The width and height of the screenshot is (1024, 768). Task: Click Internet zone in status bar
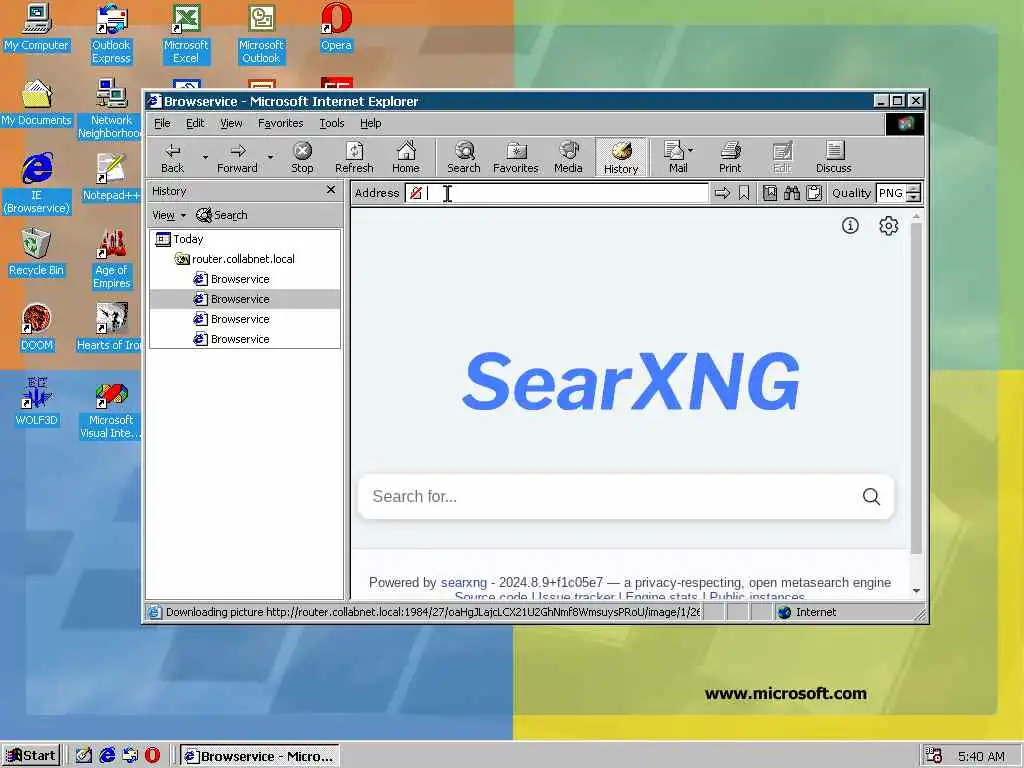coord(807,613)
